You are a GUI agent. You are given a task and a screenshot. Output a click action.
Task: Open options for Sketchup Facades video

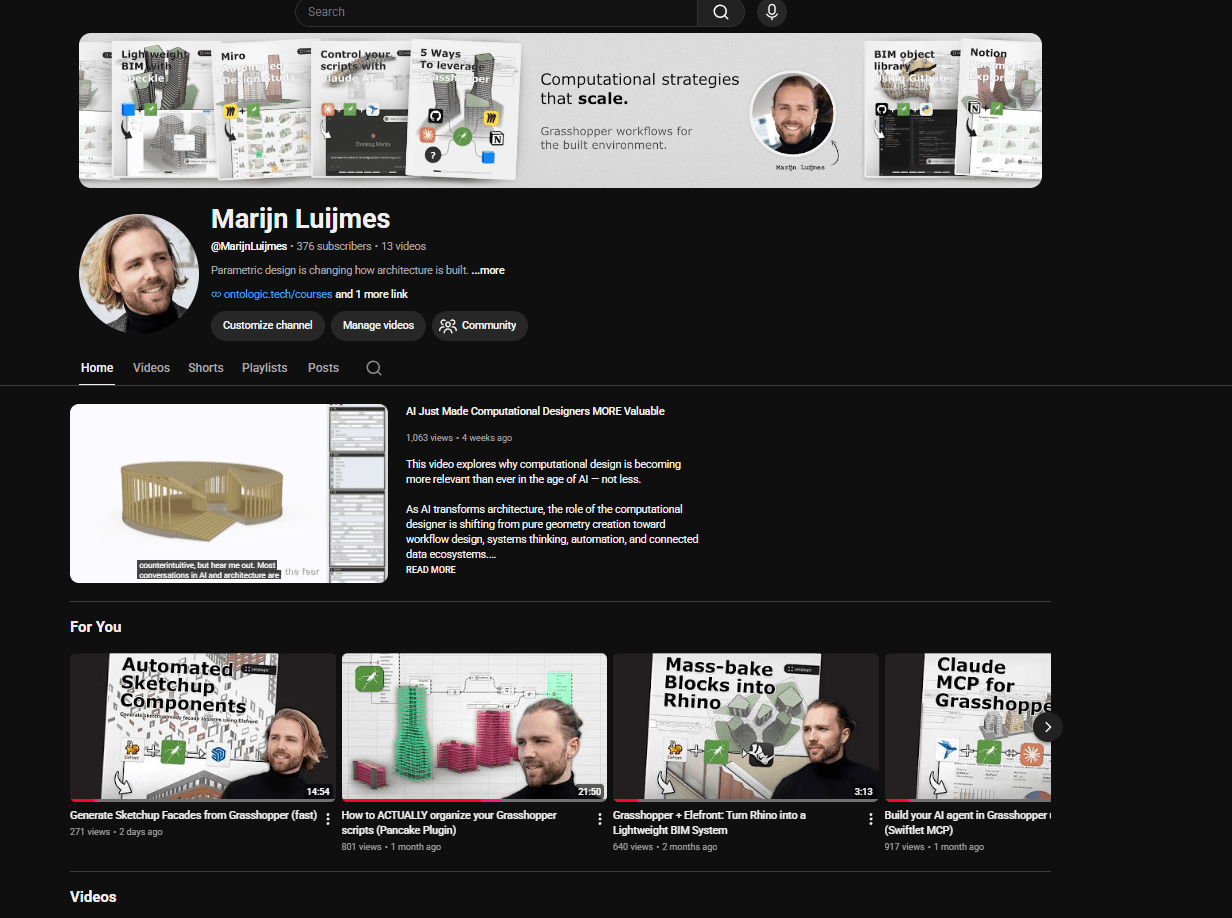click(x=327, y=819)
